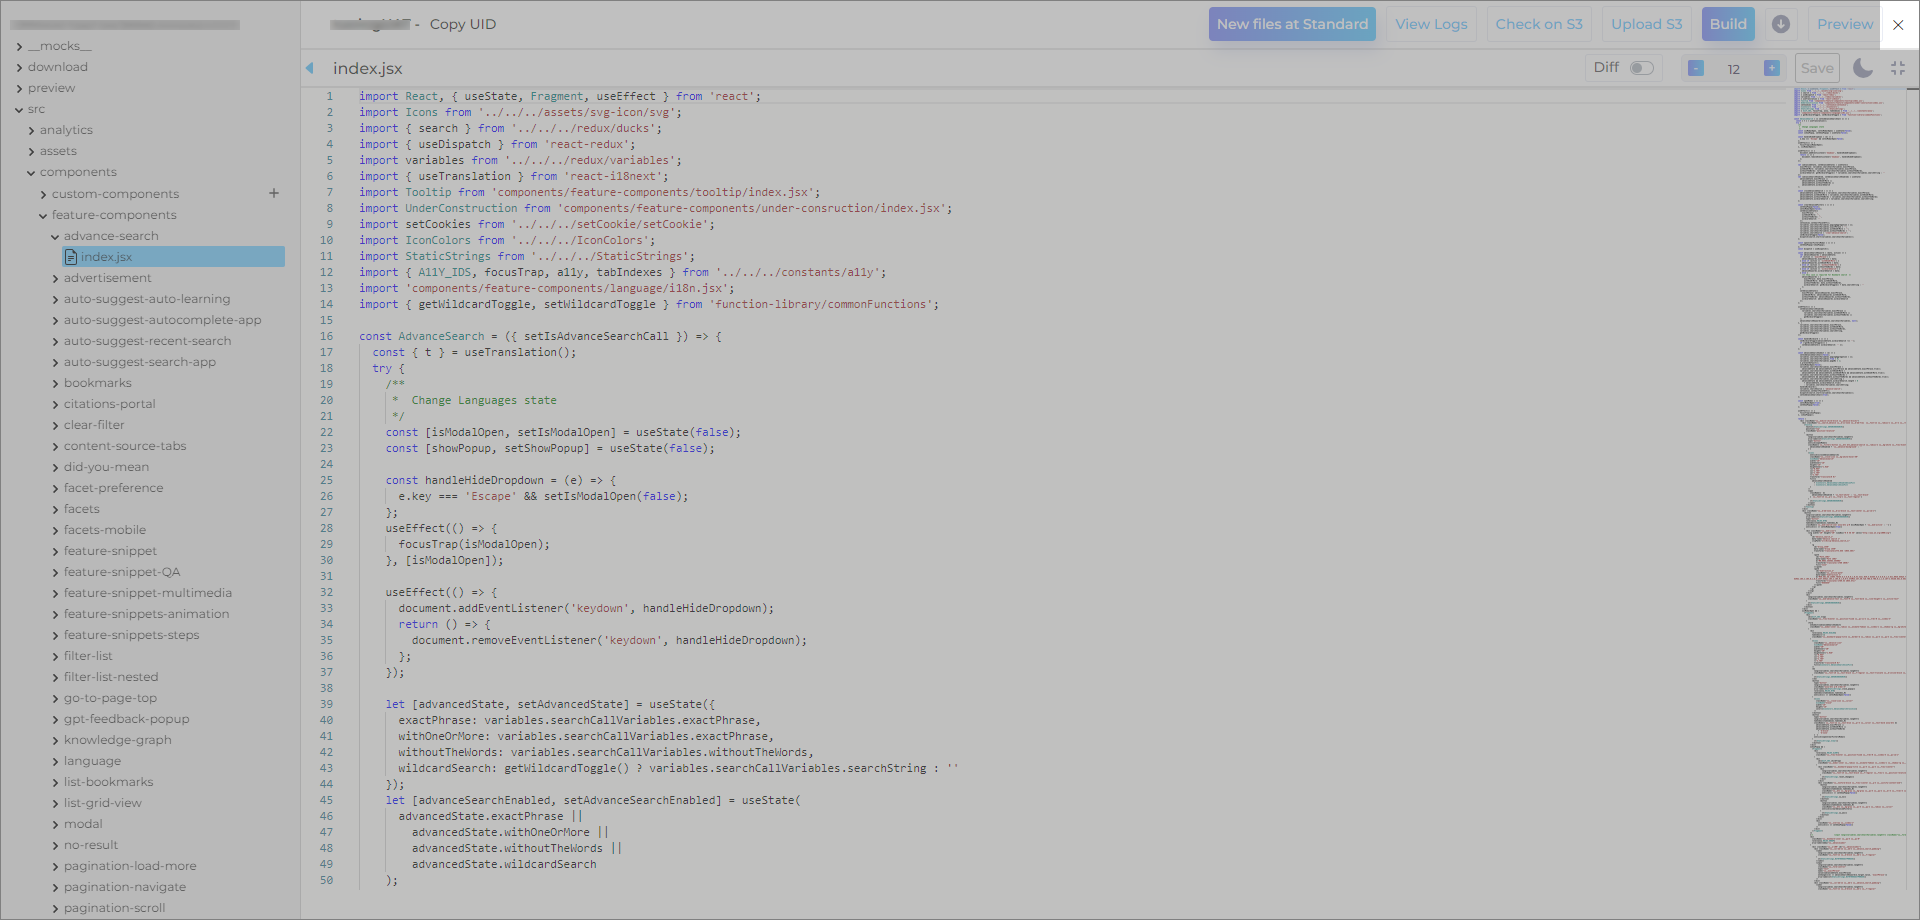This screenshot has height=920, width=1920.
Task: Collapse file tree with blue left arrow
Action: [310, 68]
